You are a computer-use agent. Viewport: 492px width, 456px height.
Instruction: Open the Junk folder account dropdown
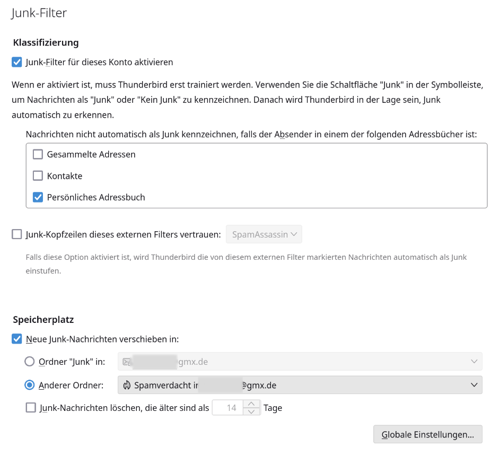click(300, 362)
